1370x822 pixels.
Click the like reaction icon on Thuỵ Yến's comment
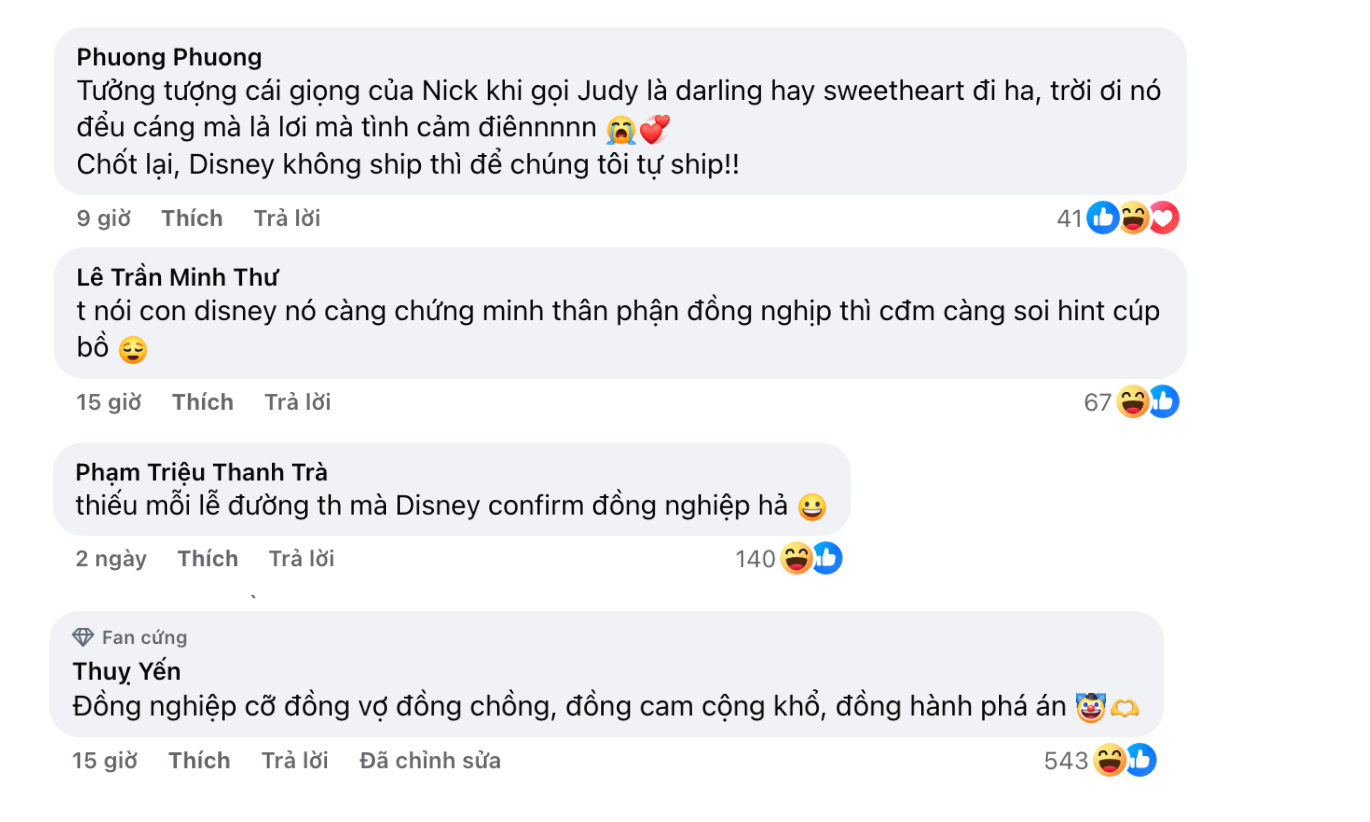point(1140,761)
